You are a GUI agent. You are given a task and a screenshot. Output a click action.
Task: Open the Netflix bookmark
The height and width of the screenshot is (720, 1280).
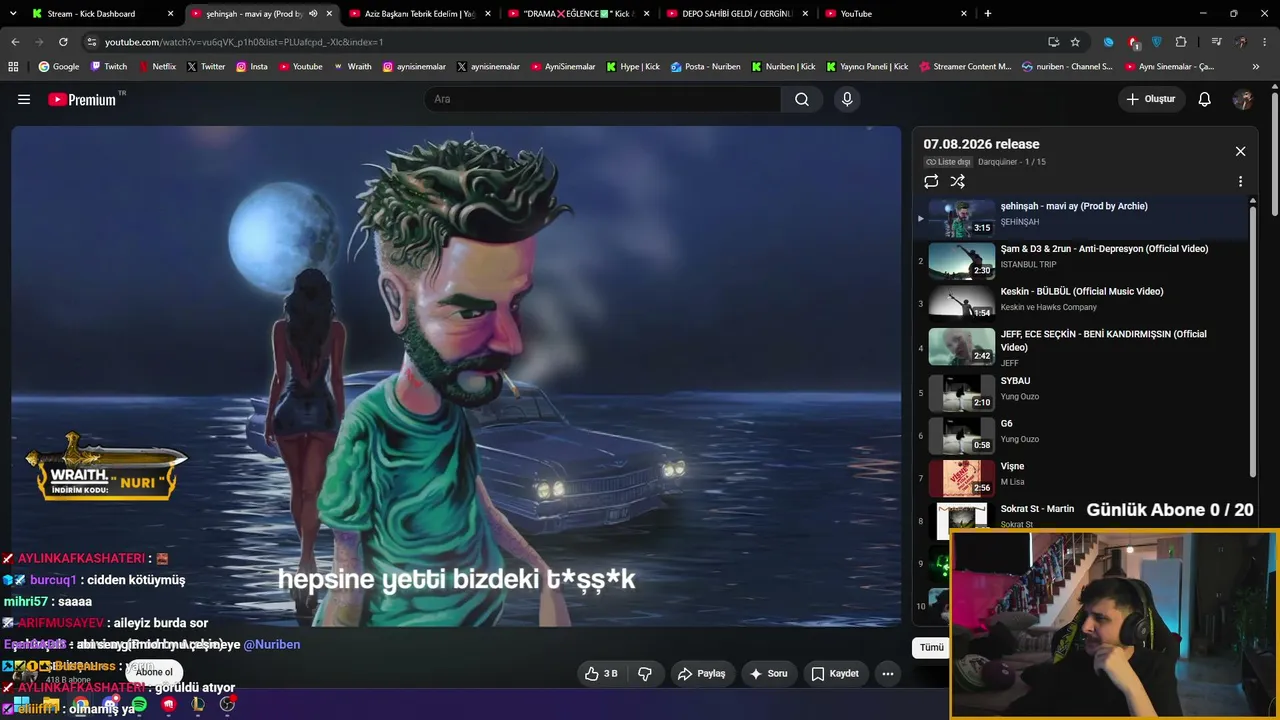point(156,67)
